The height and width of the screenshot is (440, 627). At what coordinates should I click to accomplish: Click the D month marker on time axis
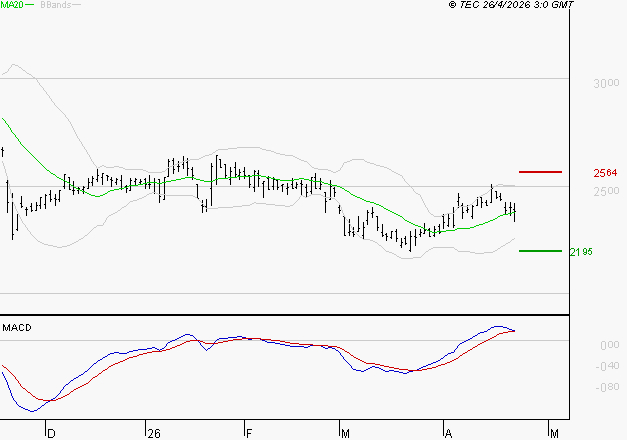(x=51, y=434)
